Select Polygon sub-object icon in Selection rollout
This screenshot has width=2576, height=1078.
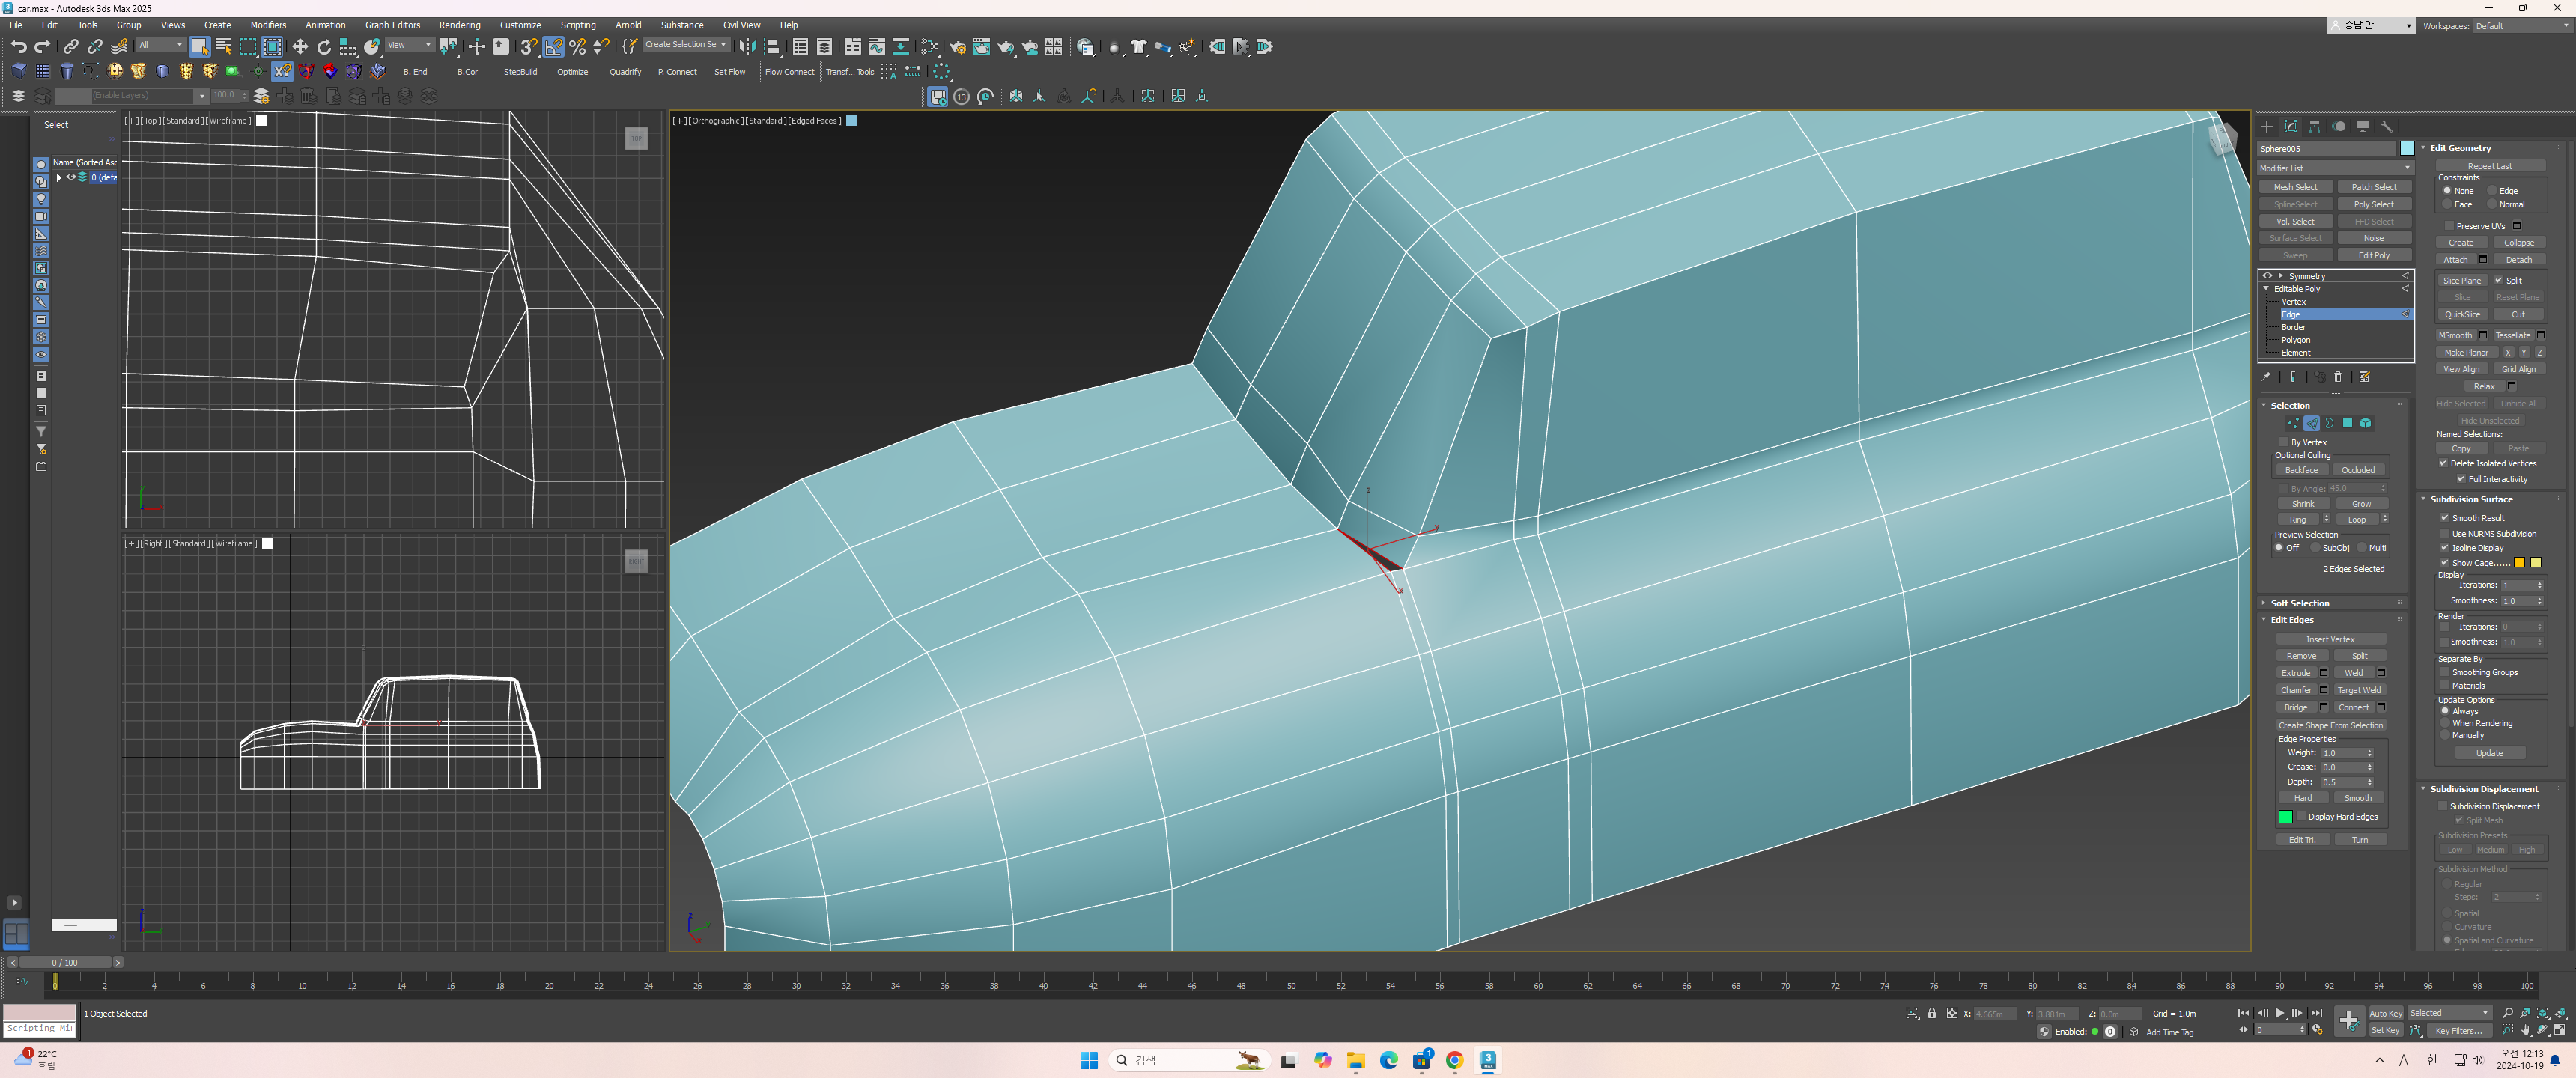coord(2348,423)
